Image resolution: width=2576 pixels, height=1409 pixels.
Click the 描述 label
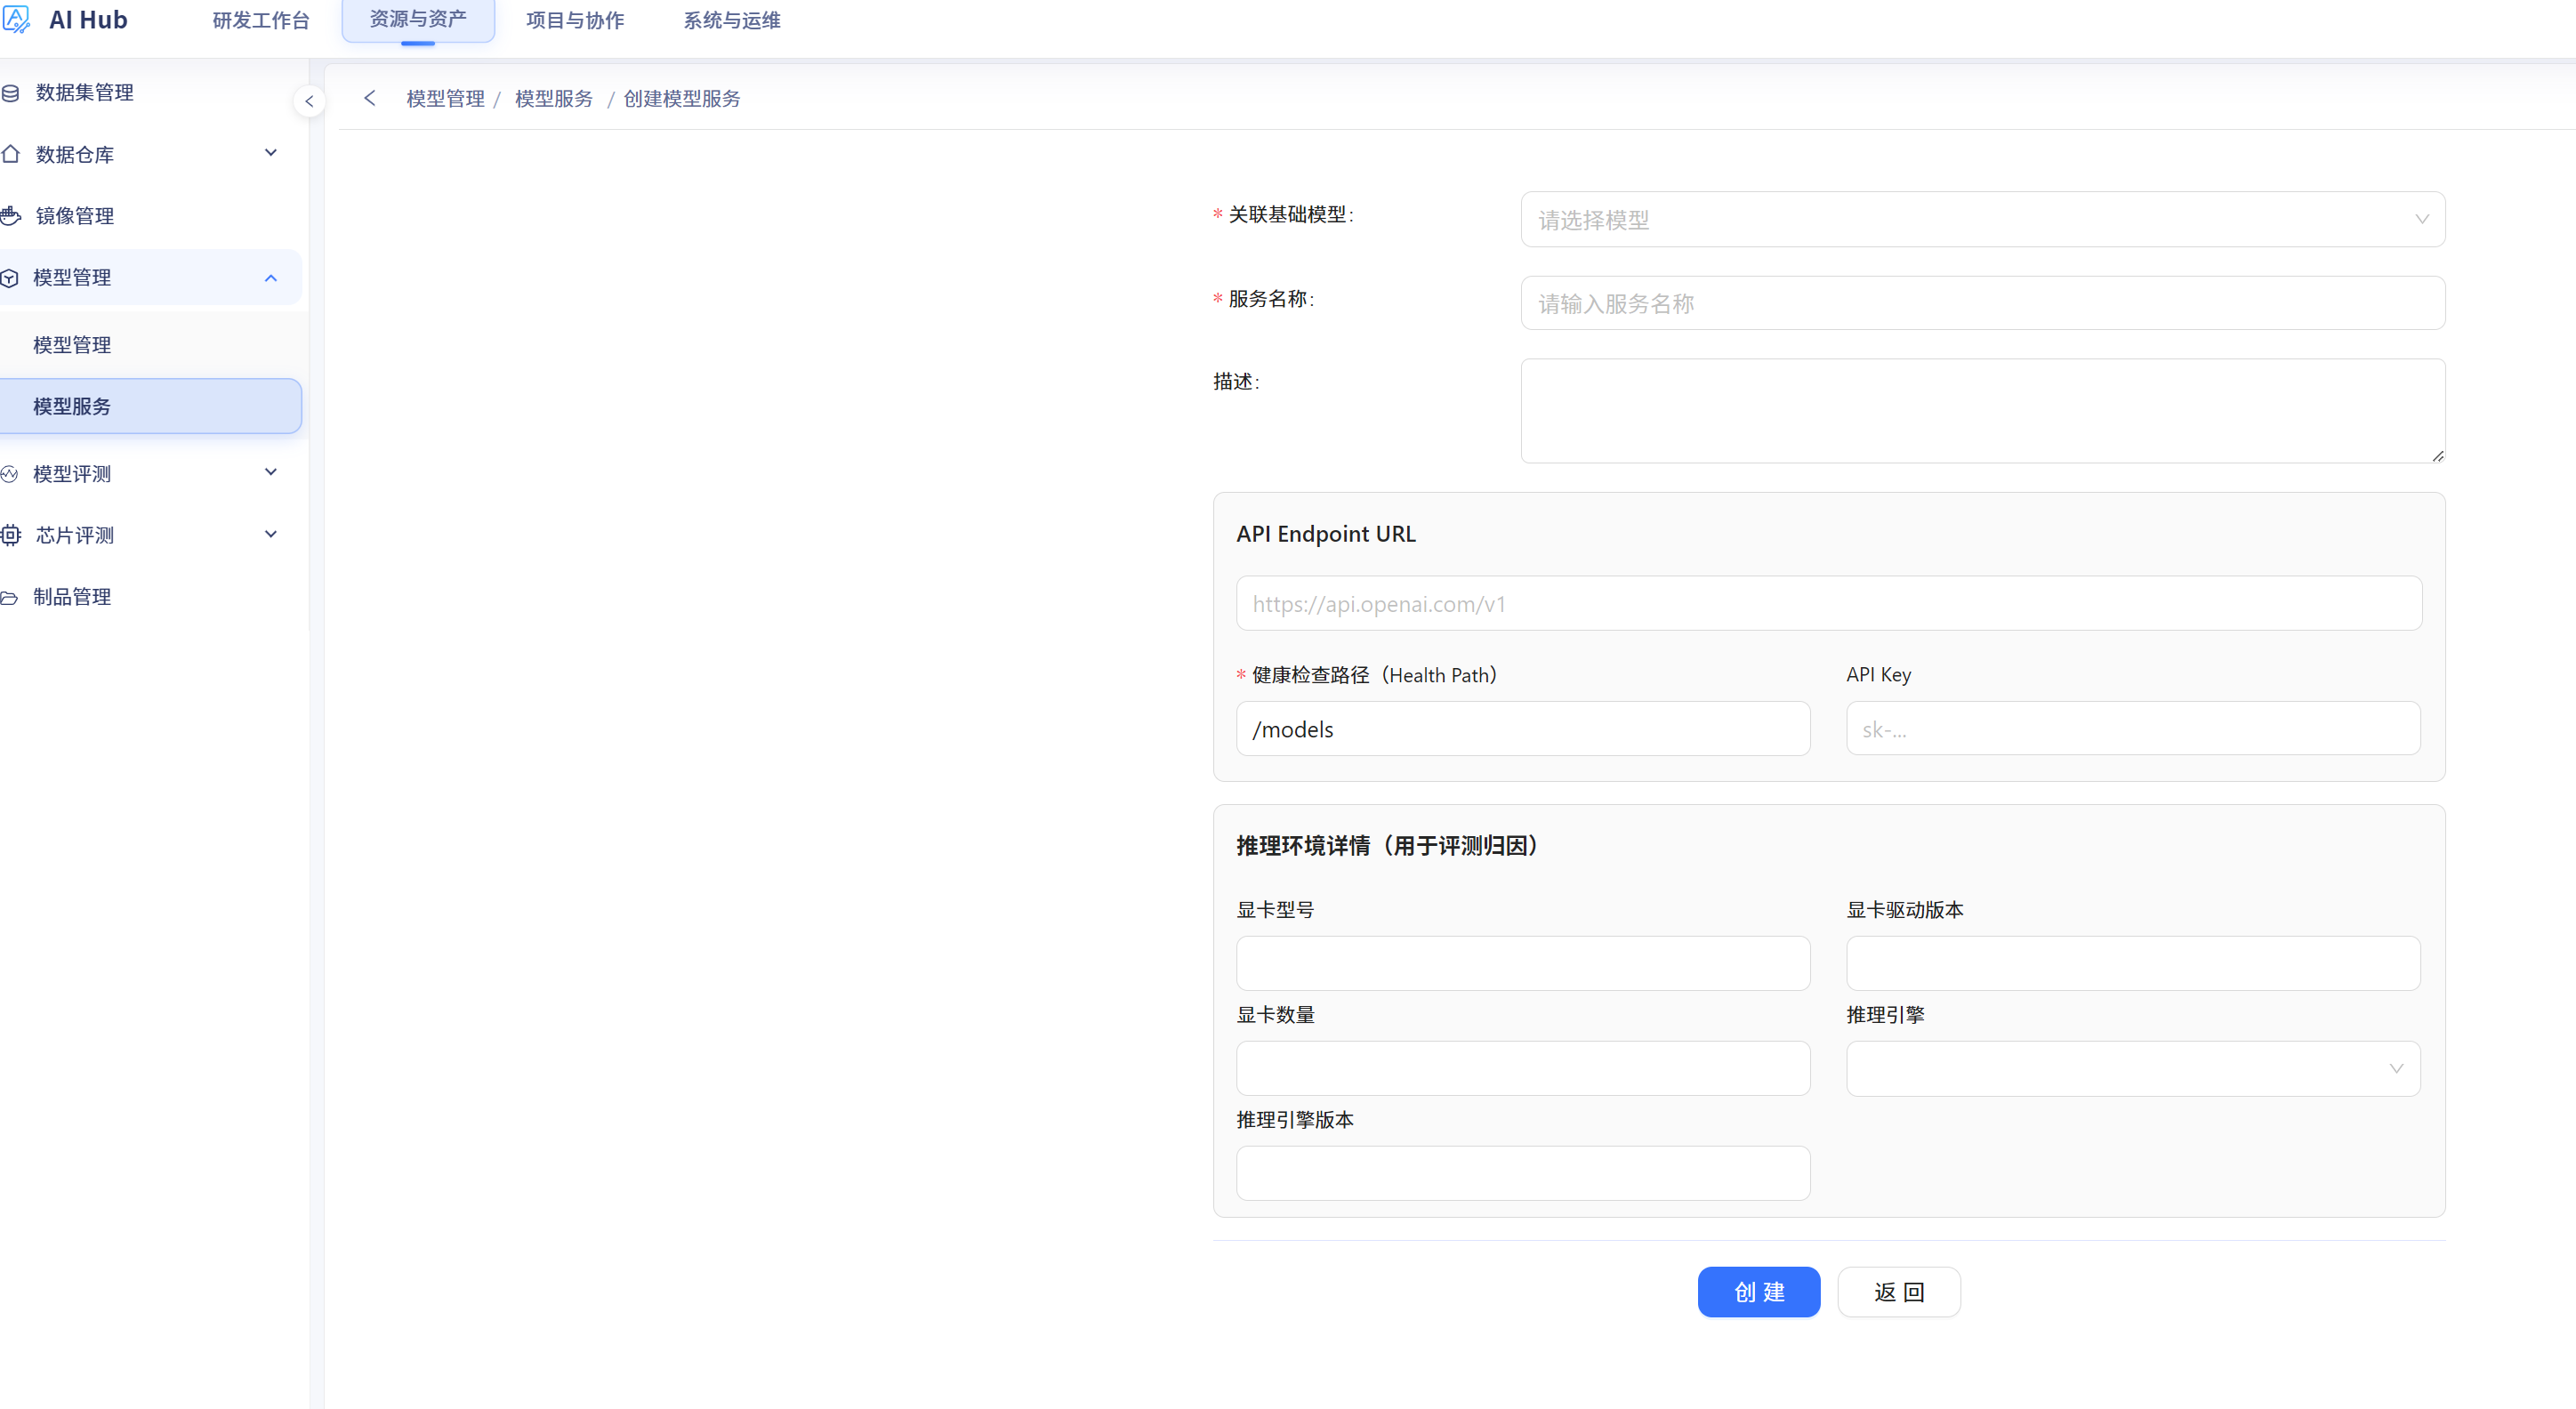(x=1236, y=381)
